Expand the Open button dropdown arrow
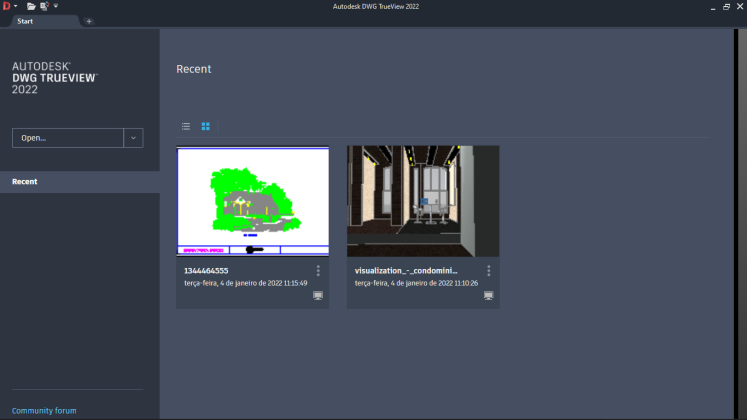The image size is (747, 420). 133,138
